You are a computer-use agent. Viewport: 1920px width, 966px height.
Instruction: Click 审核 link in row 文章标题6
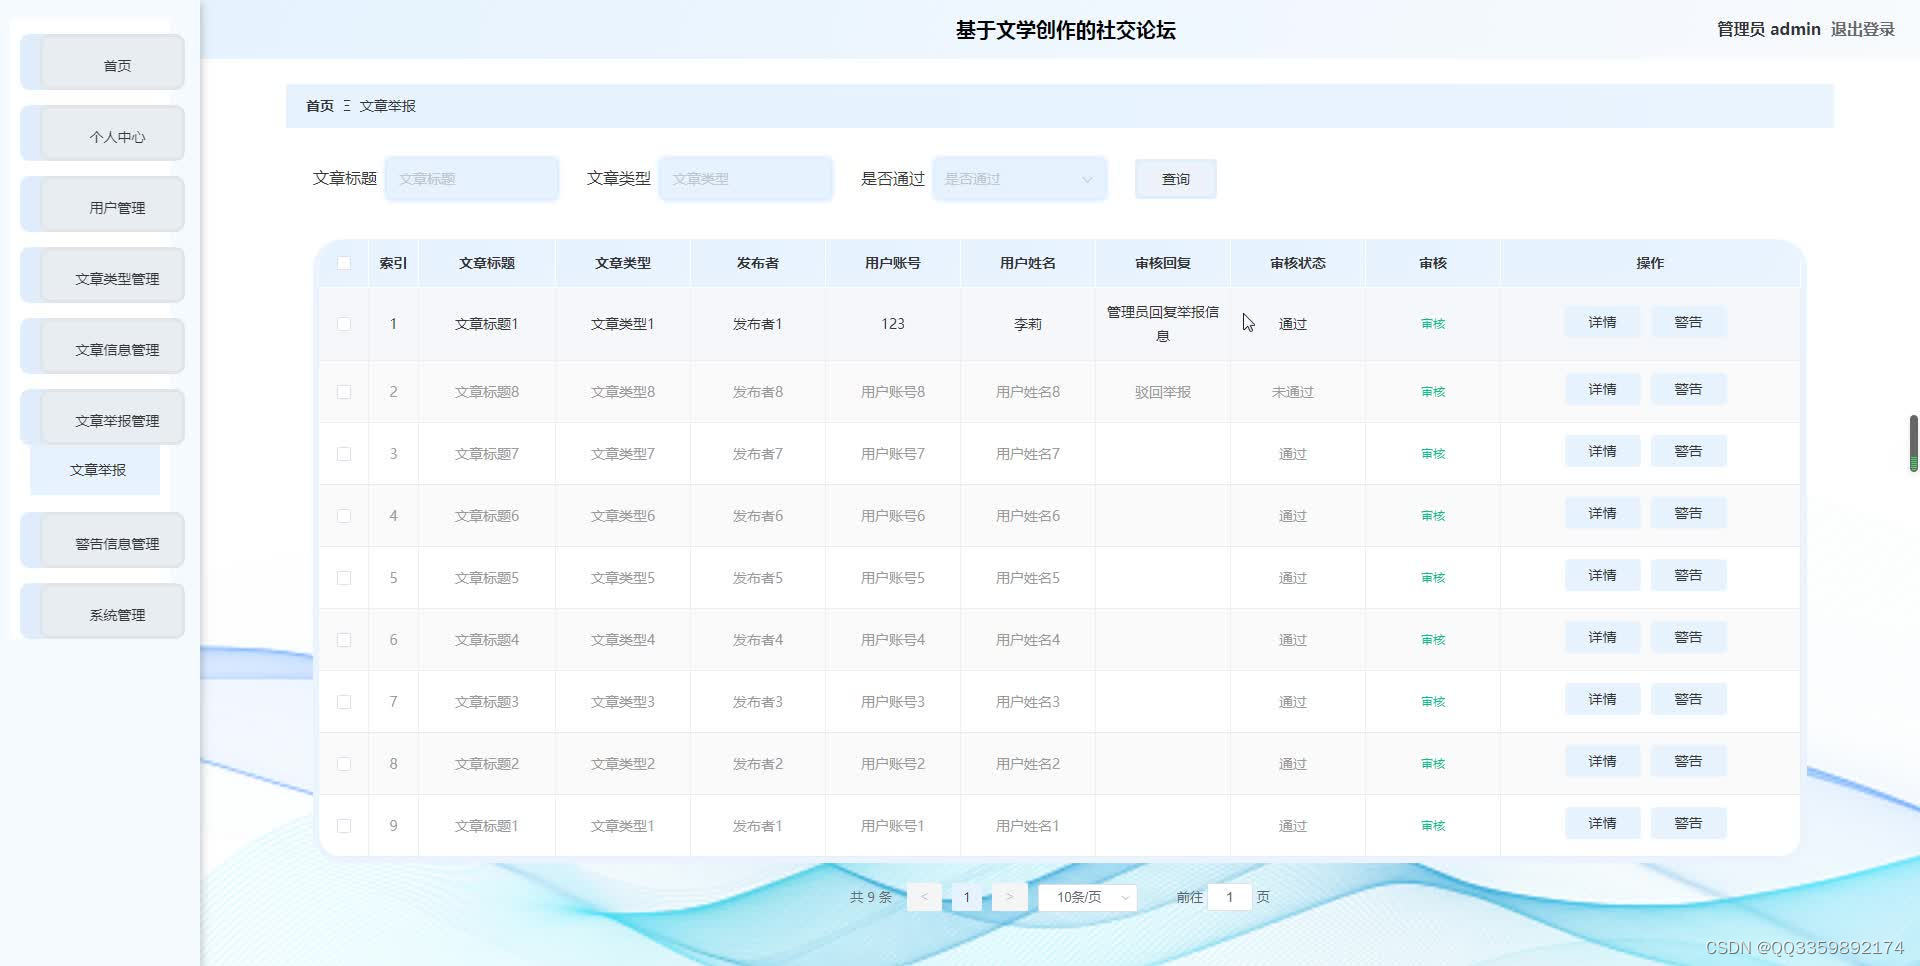[1432, 516]
